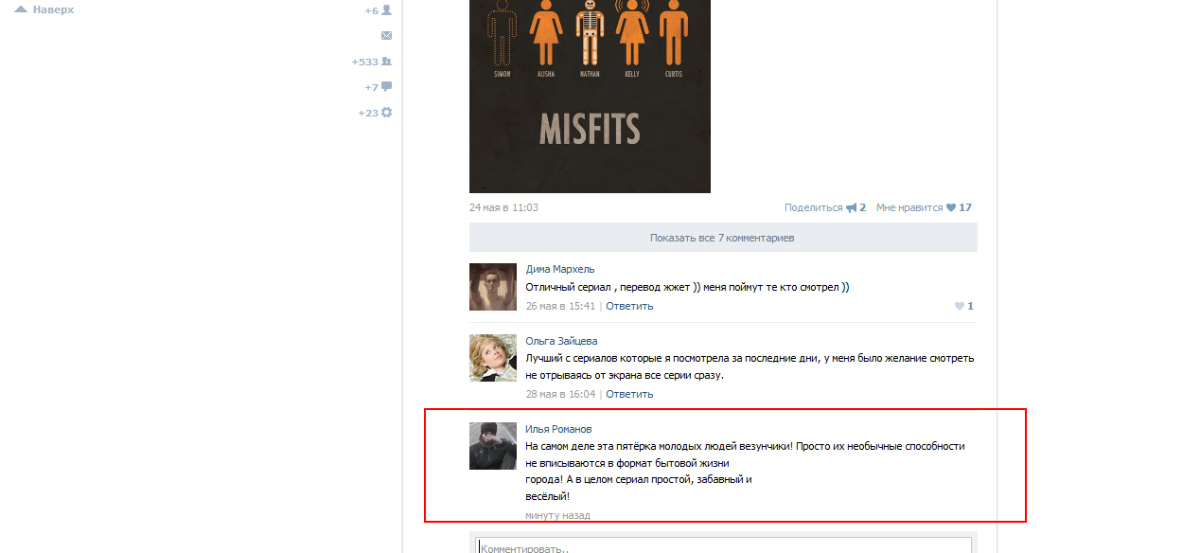The height and width of the screenshot is (553, 1200).
Task: Click the Поделиться share link
Action: click(x=814, y=208)
